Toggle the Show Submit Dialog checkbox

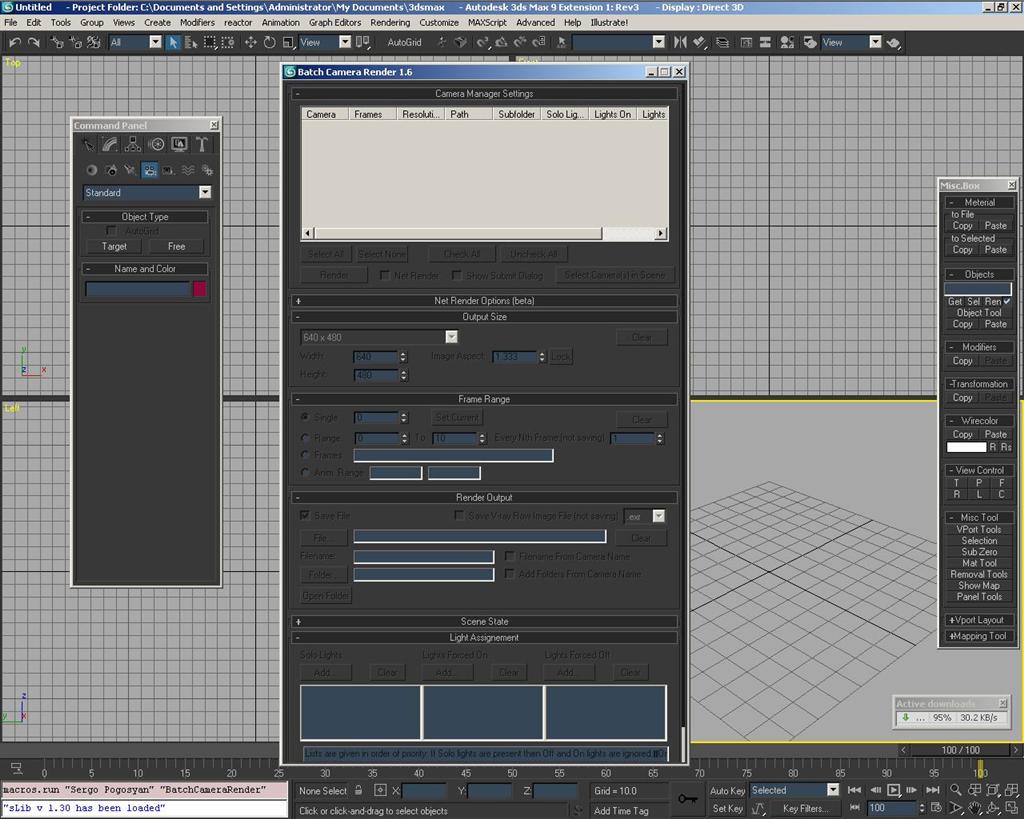pos(456,275)
